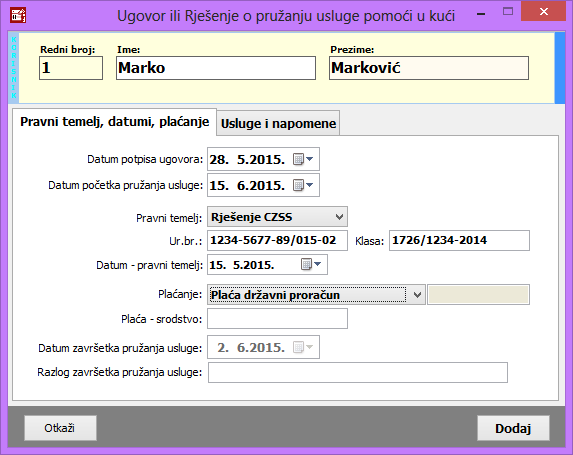The image size is (573, 455).
Task: Expand the Plaćanje dropdown arrow
Action: pos(417,295)
